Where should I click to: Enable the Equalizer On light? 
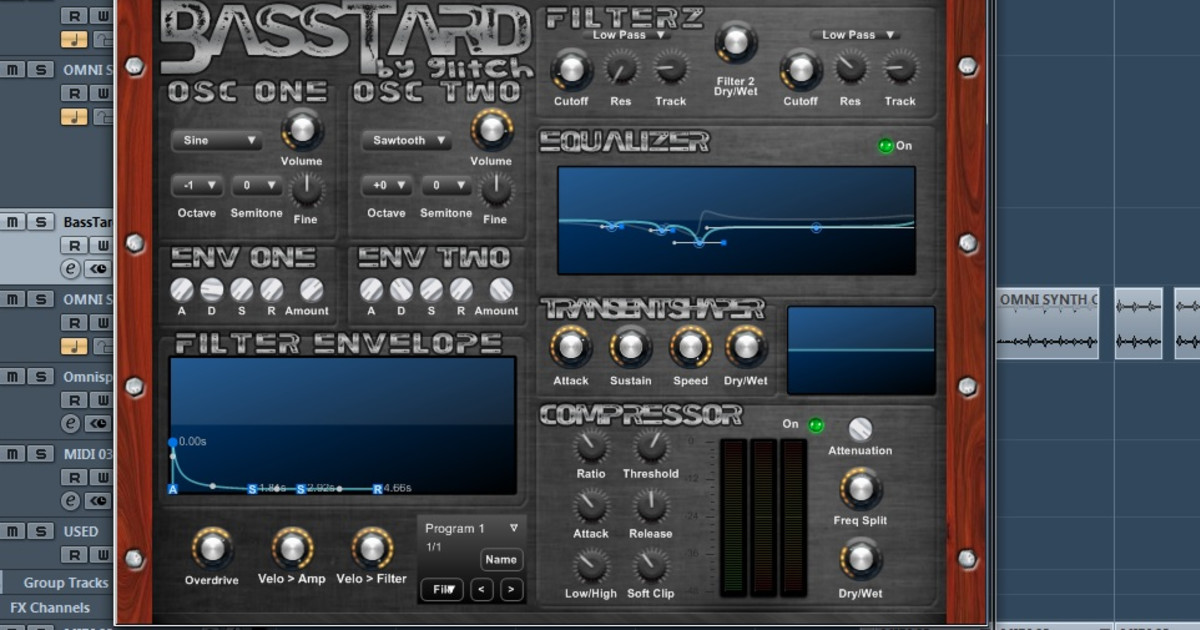(884, 146)
